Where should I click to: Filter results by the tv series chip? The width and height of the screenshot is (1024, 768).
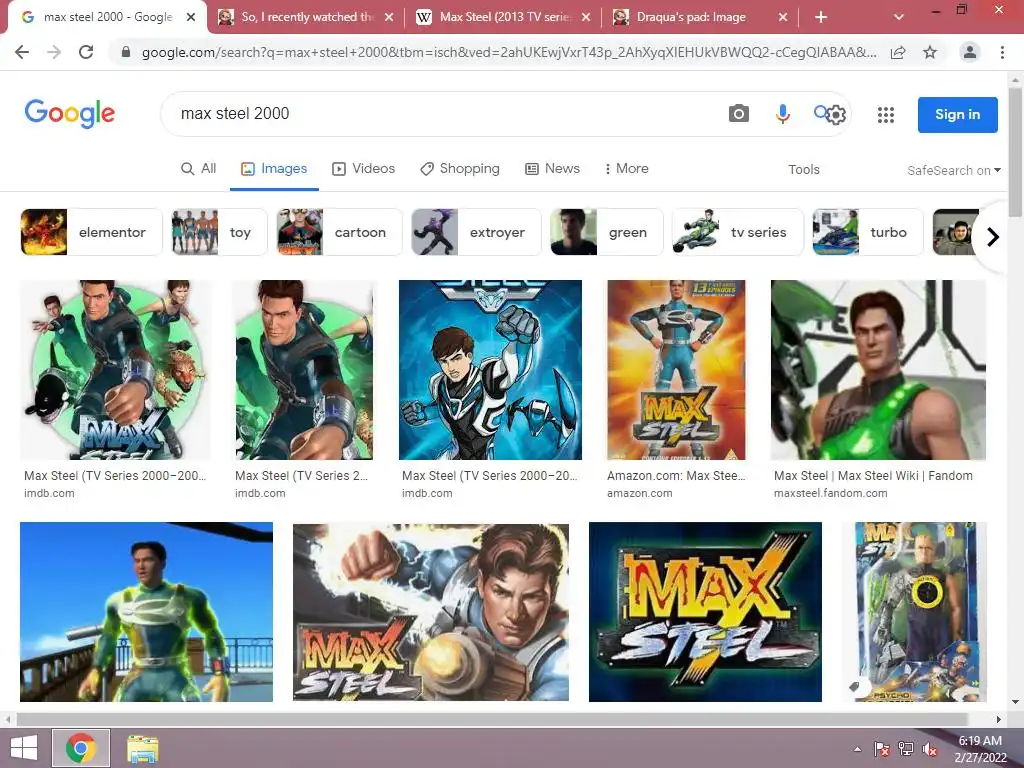coord(738,232)
